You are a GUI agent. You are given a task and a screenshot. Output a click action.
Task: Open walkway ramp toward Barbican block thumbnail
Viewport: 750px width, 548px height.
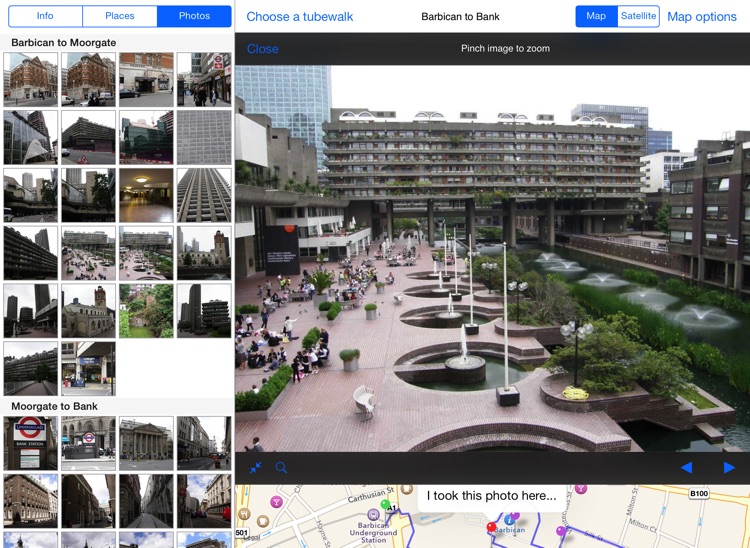(31, 369)
